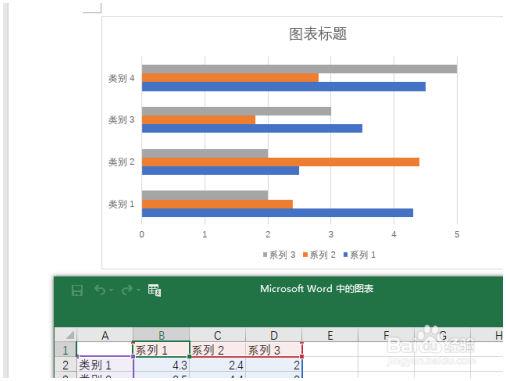
Task: Click the Redo arrow icon
Action: click(127, 290)
